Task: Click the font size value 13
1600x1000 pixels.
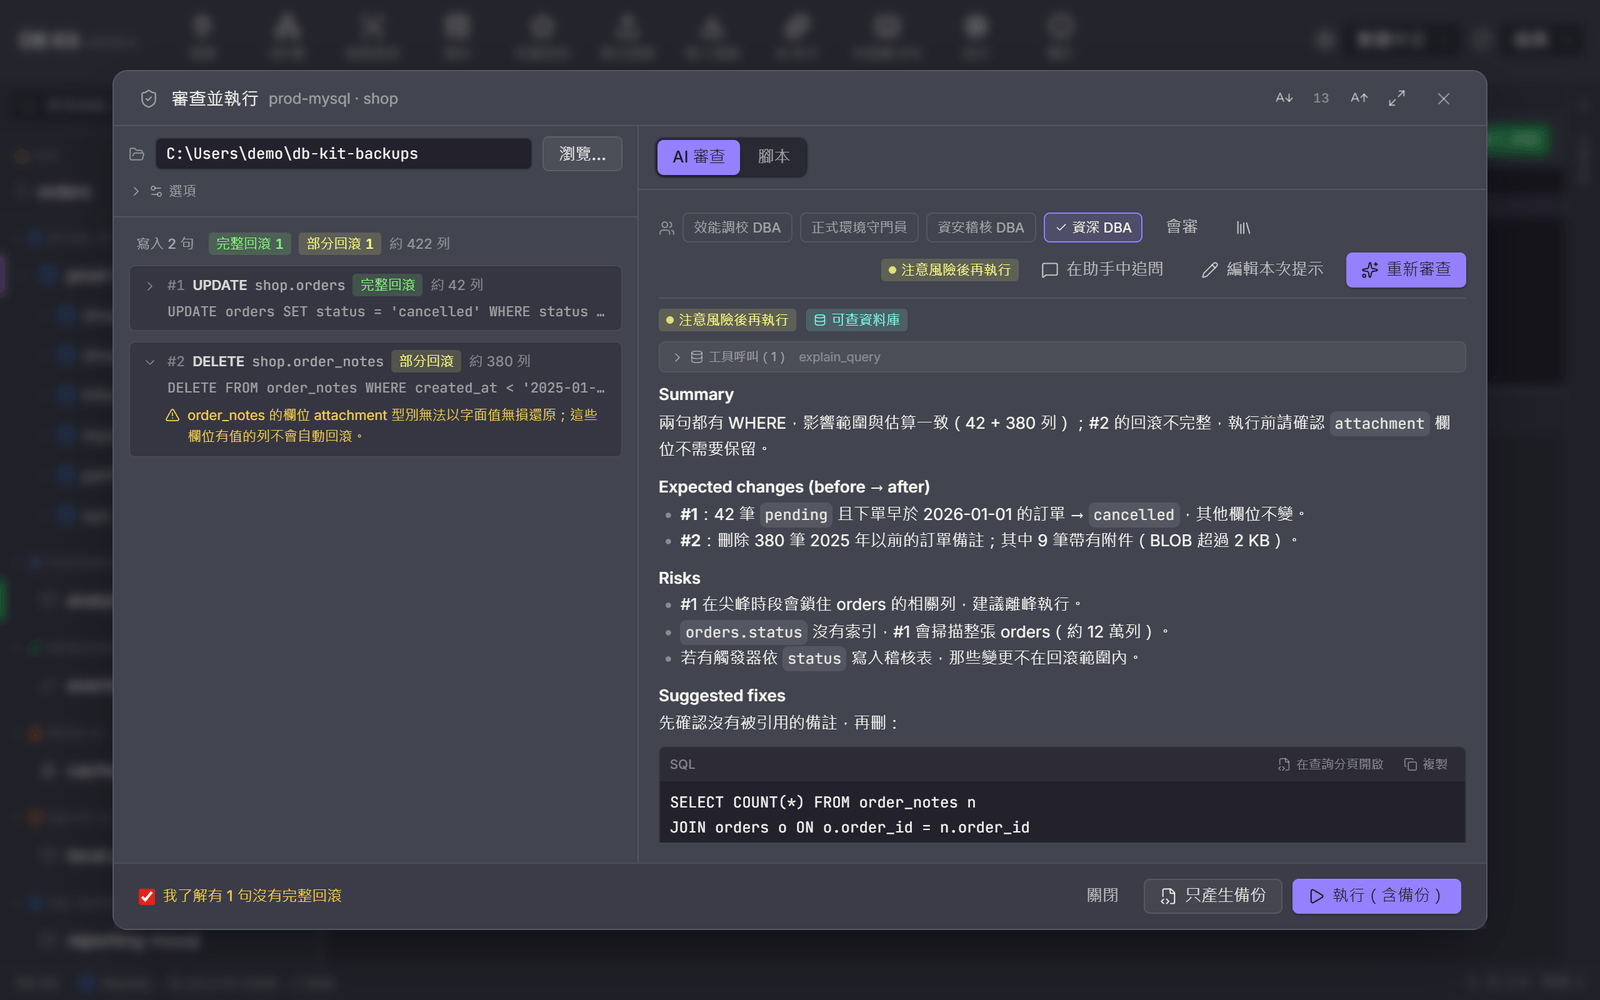Action: tap(1321, 98)
